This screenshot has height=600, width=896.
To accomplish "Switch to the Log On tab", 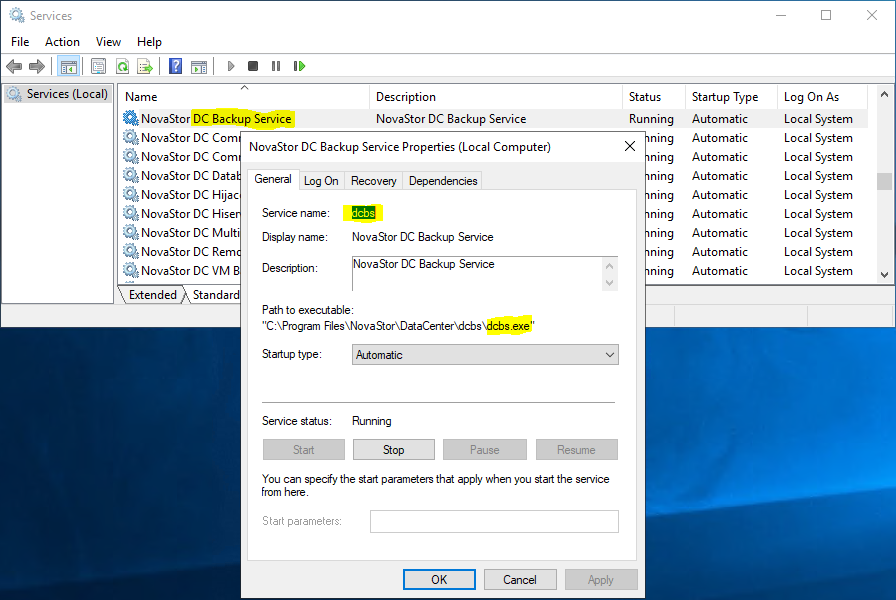I will [321, 181].
